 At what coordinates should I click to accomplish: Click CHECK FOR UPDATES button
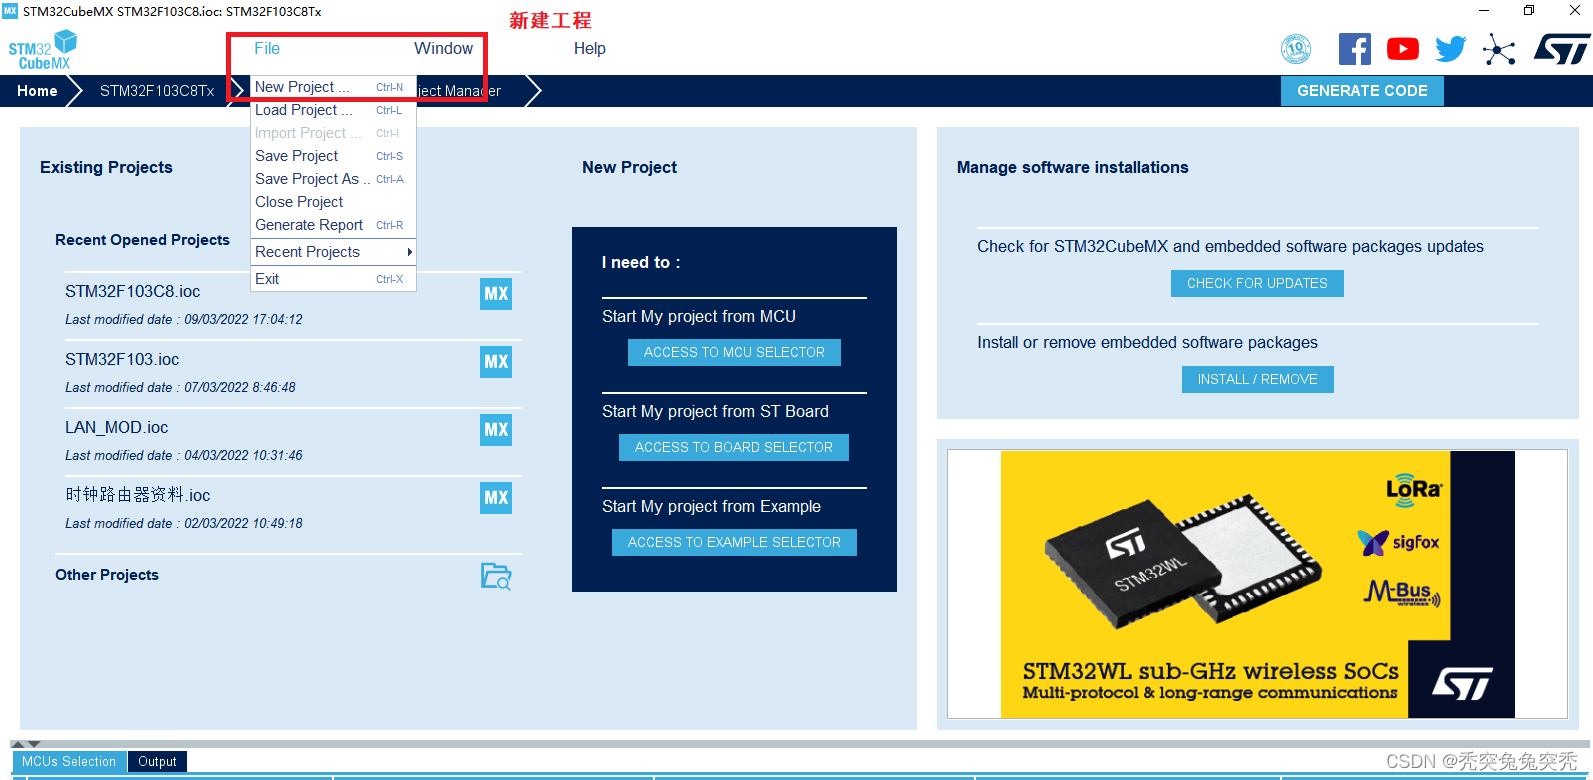pyautogui.click(x=1257, y=284)
